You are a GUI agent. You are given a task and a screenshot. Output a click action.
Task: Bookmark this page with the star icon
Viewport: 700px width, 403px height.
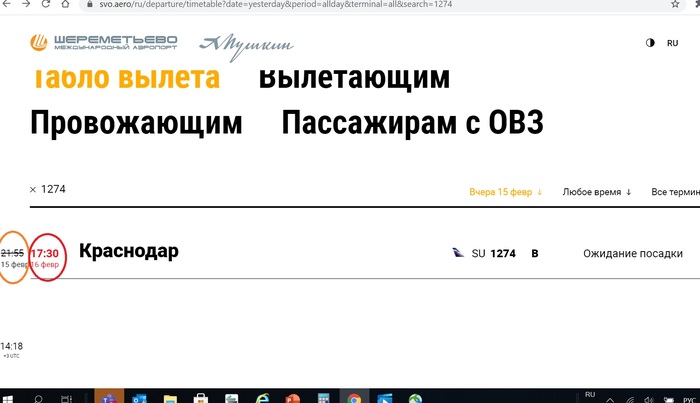pyautogui.click(x=675, y=4)
